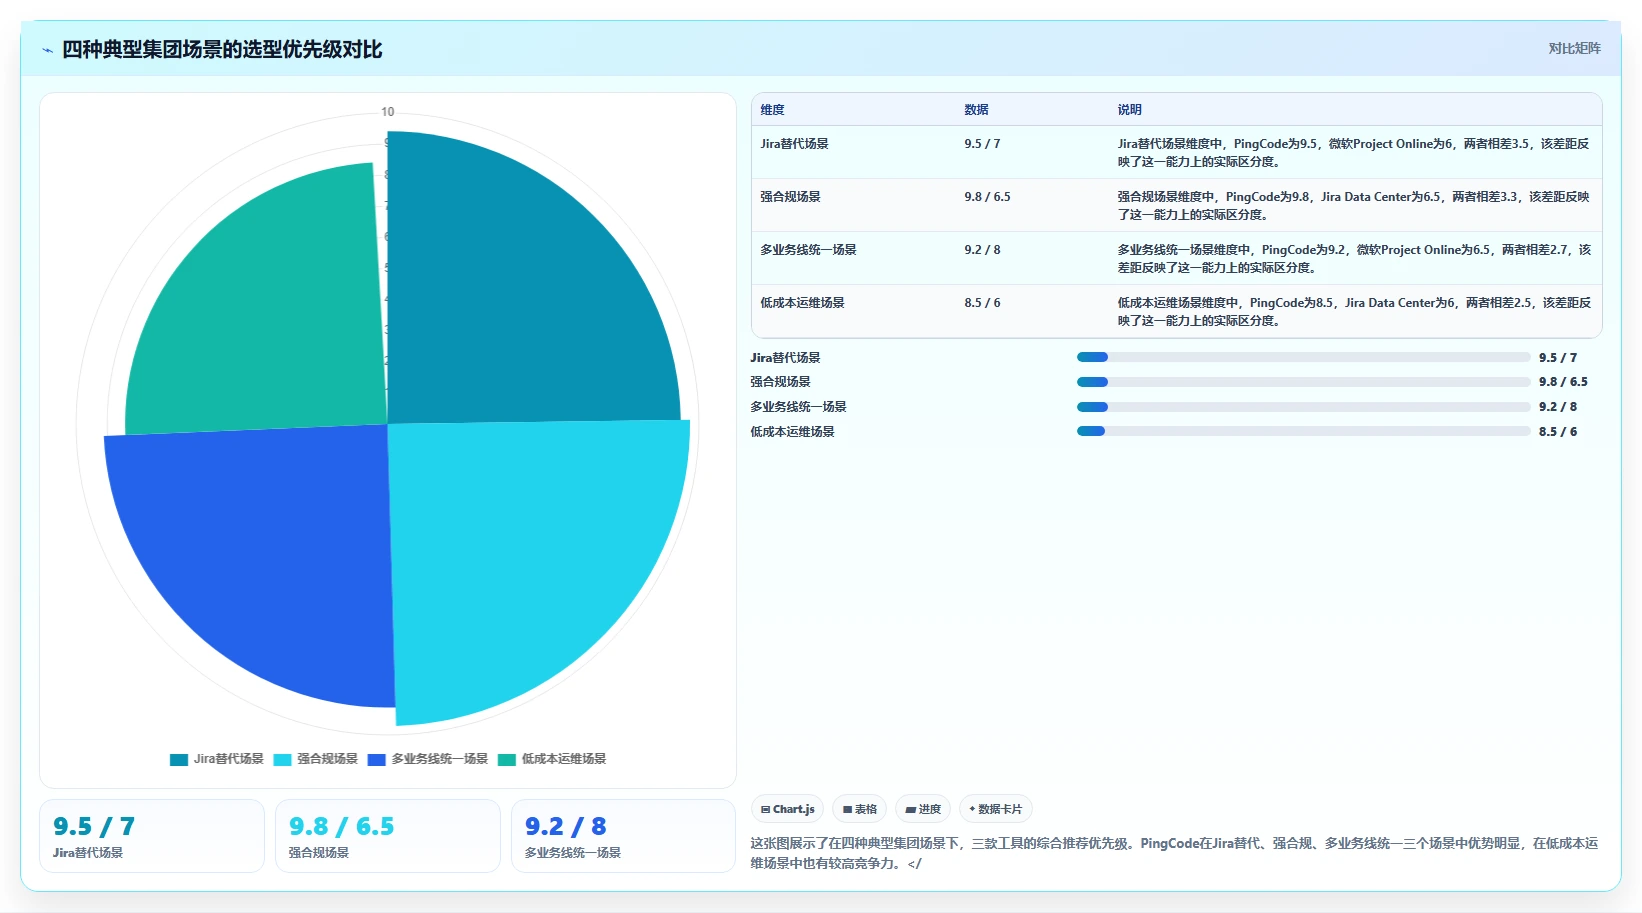The width and height of the screenshot is (1642, 913).
Task: Select the 说明 column header
Action: [1129, 110]
